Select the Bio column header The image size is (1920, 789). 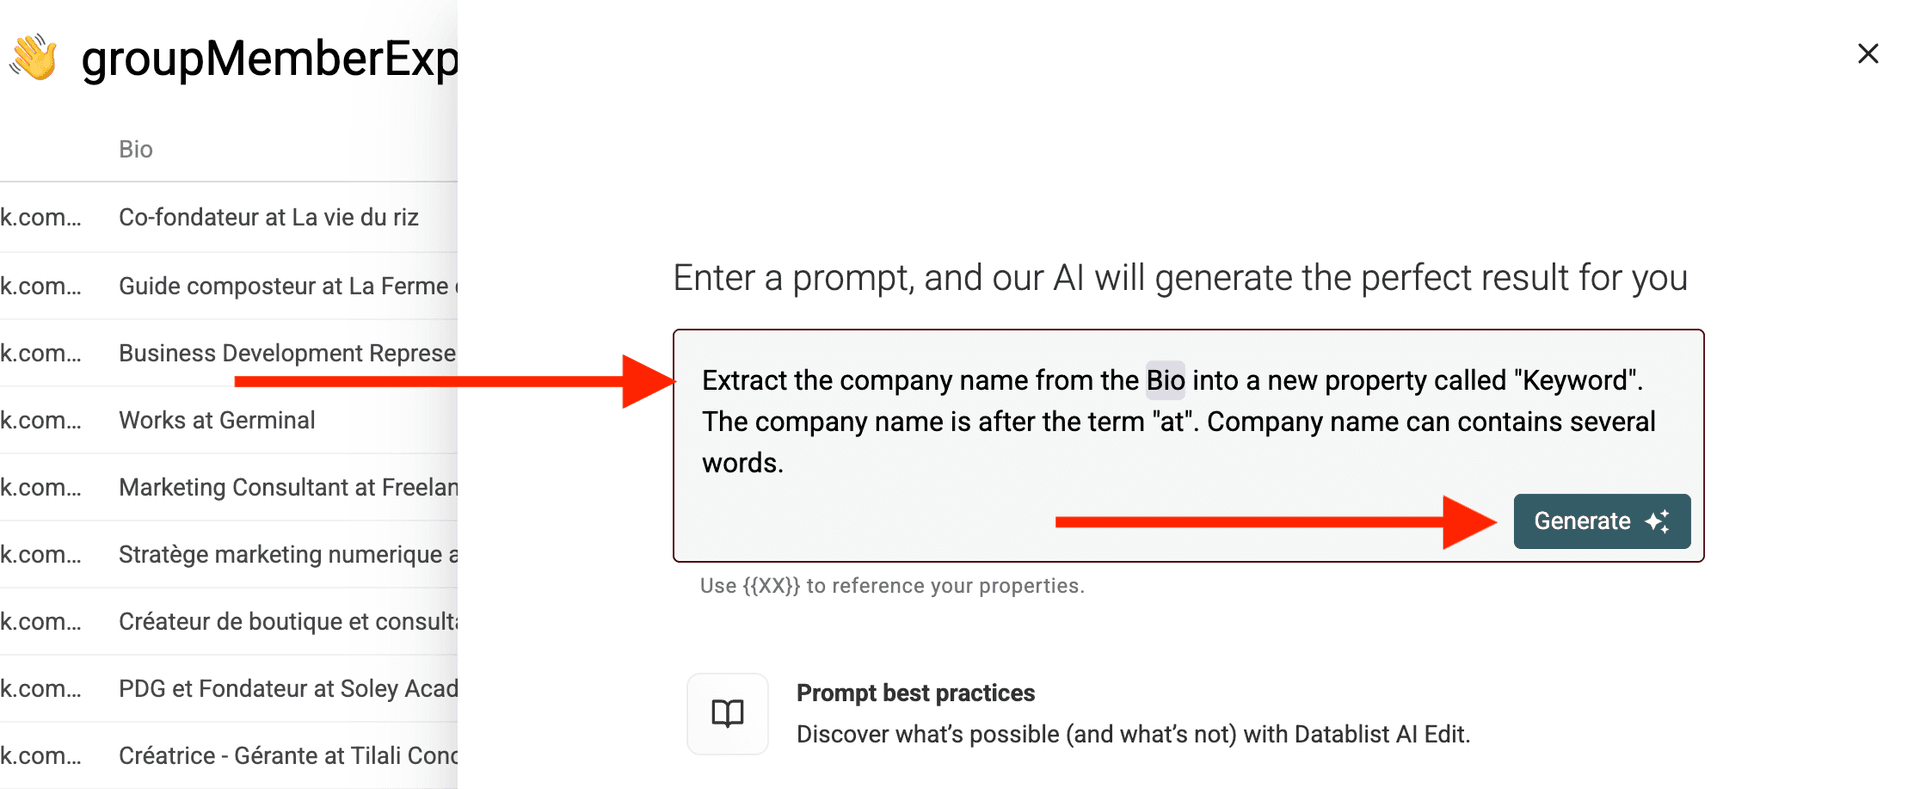[x=136, y=150]
